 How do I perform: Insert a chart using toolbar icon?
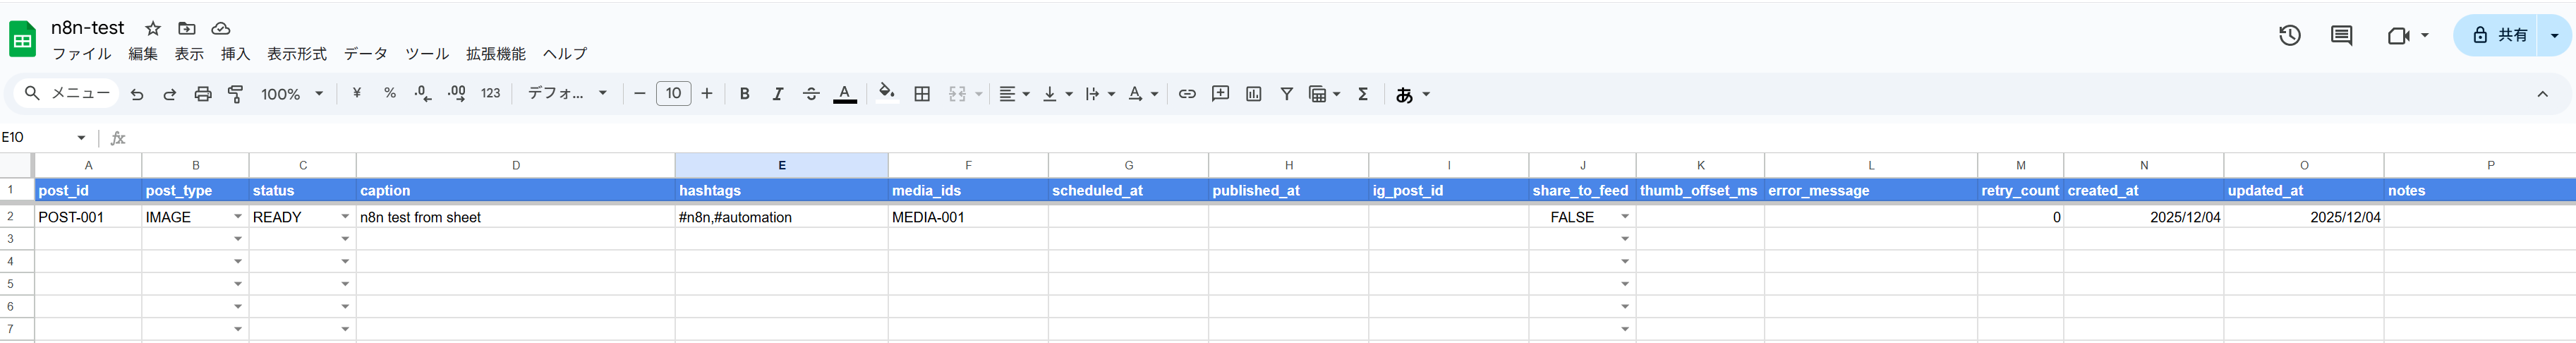click(1253, 94)
